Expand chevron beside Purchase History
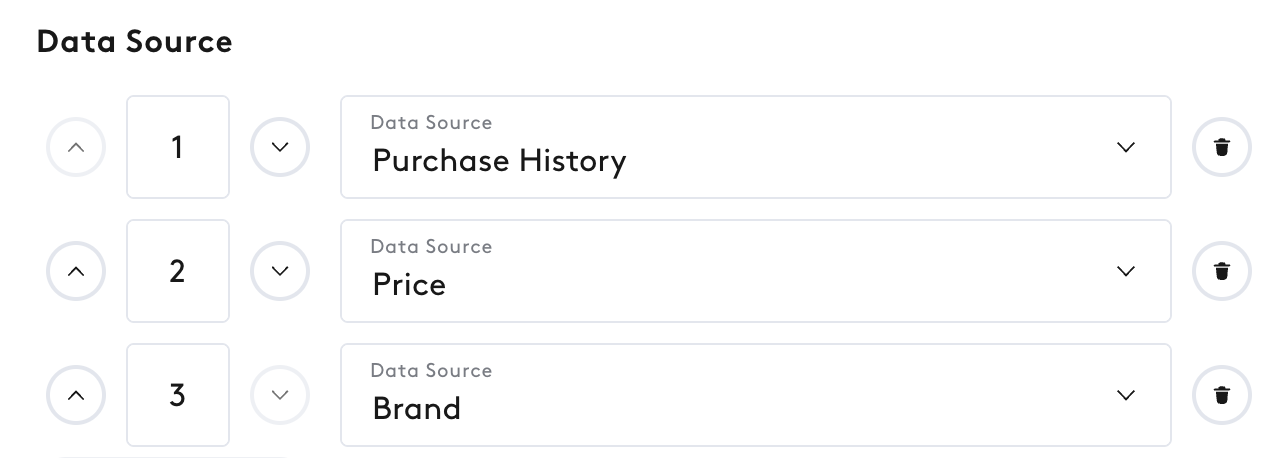This screenshot has width=1272, height=458. [x=1126, y=147]
